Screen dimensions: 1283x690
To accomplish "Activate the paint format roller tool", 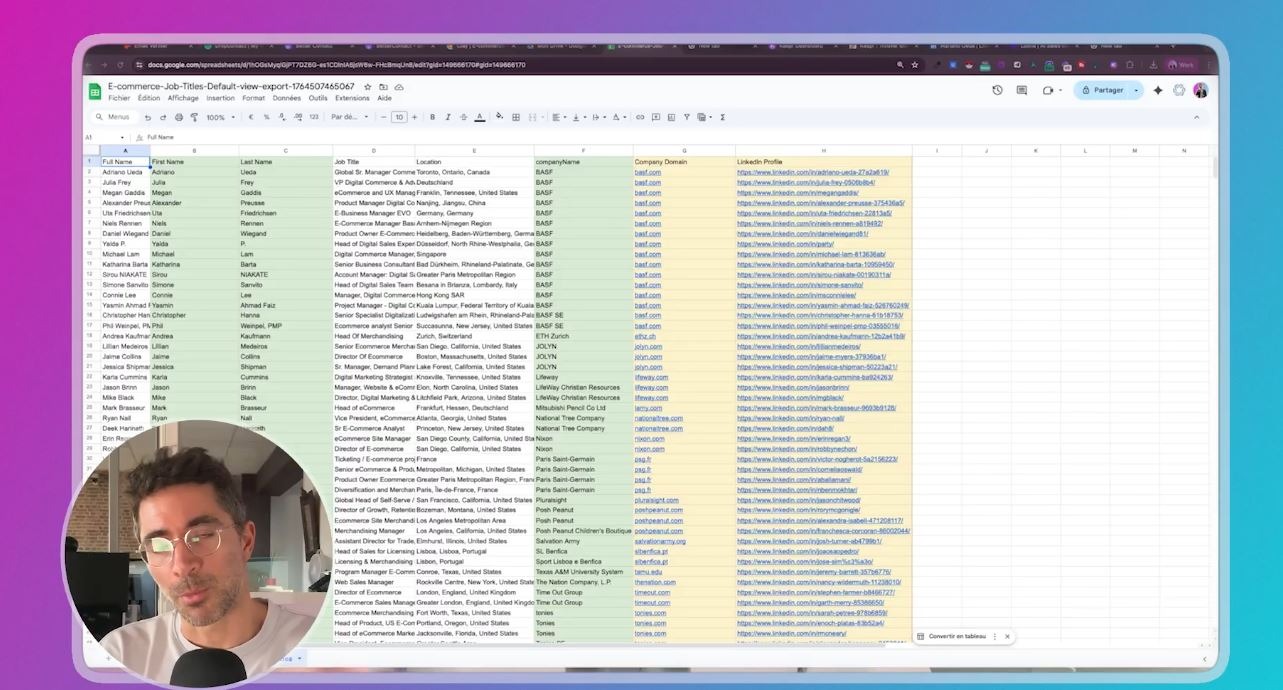I will coord(194,117).
